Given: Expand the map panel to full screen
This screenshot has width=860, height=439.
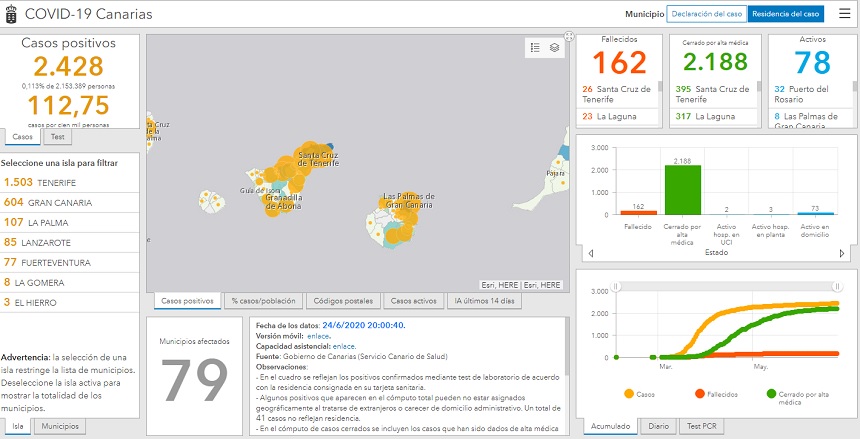Looking at the screenshot, I should (568, 36).
